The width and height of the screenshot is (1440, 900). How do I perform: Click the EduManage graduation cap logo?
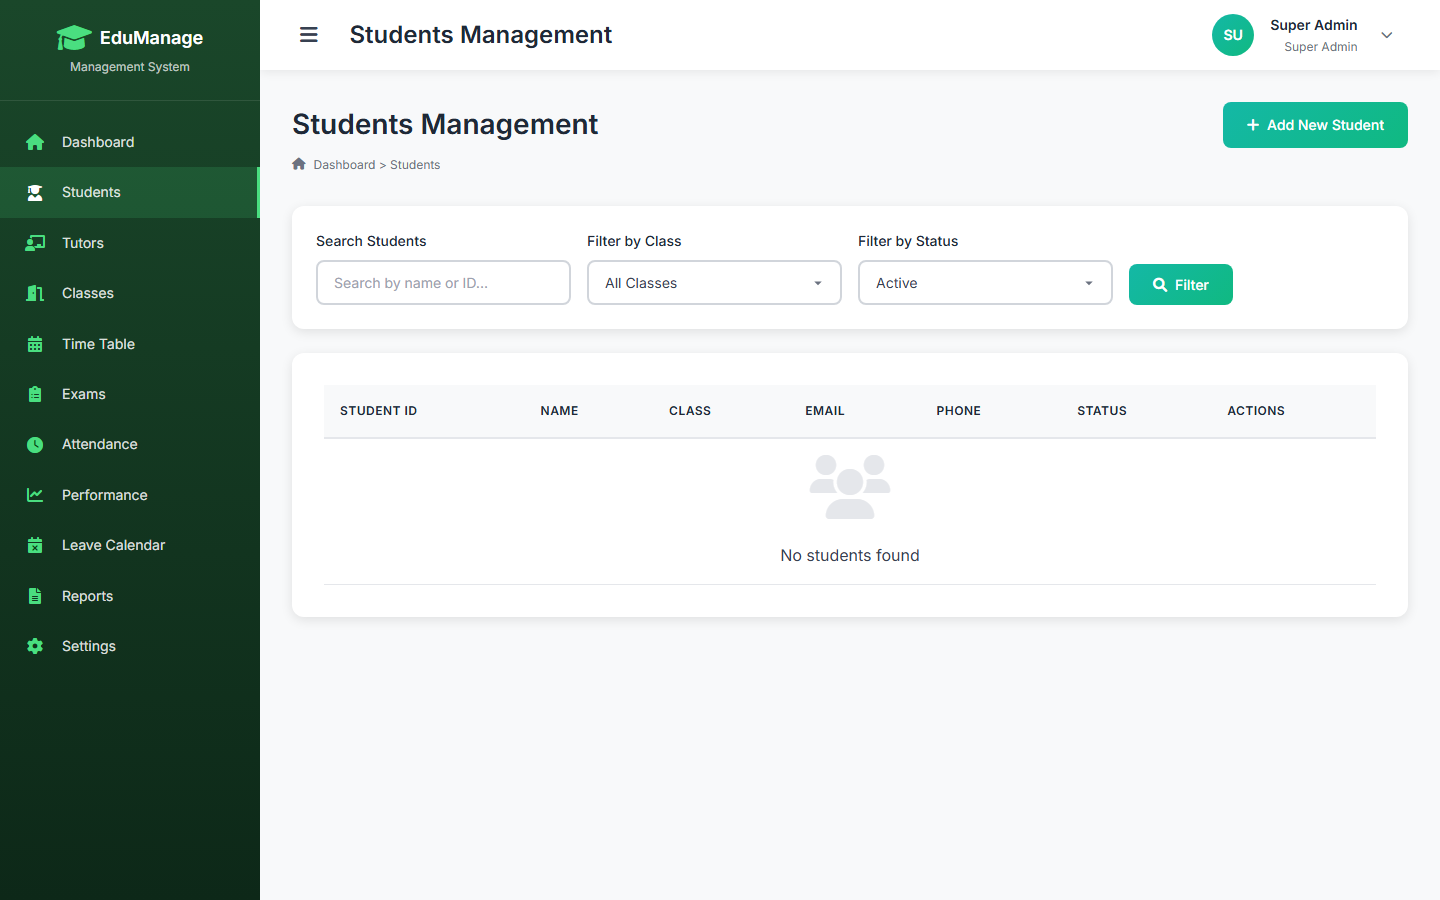(74, 38)
